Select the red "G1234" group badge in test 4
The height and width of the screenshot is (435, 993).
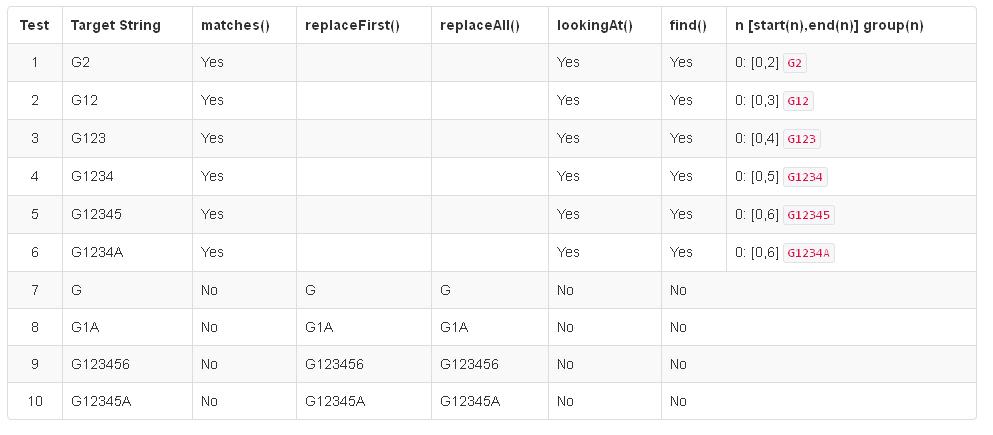click(x=805, y=177)
